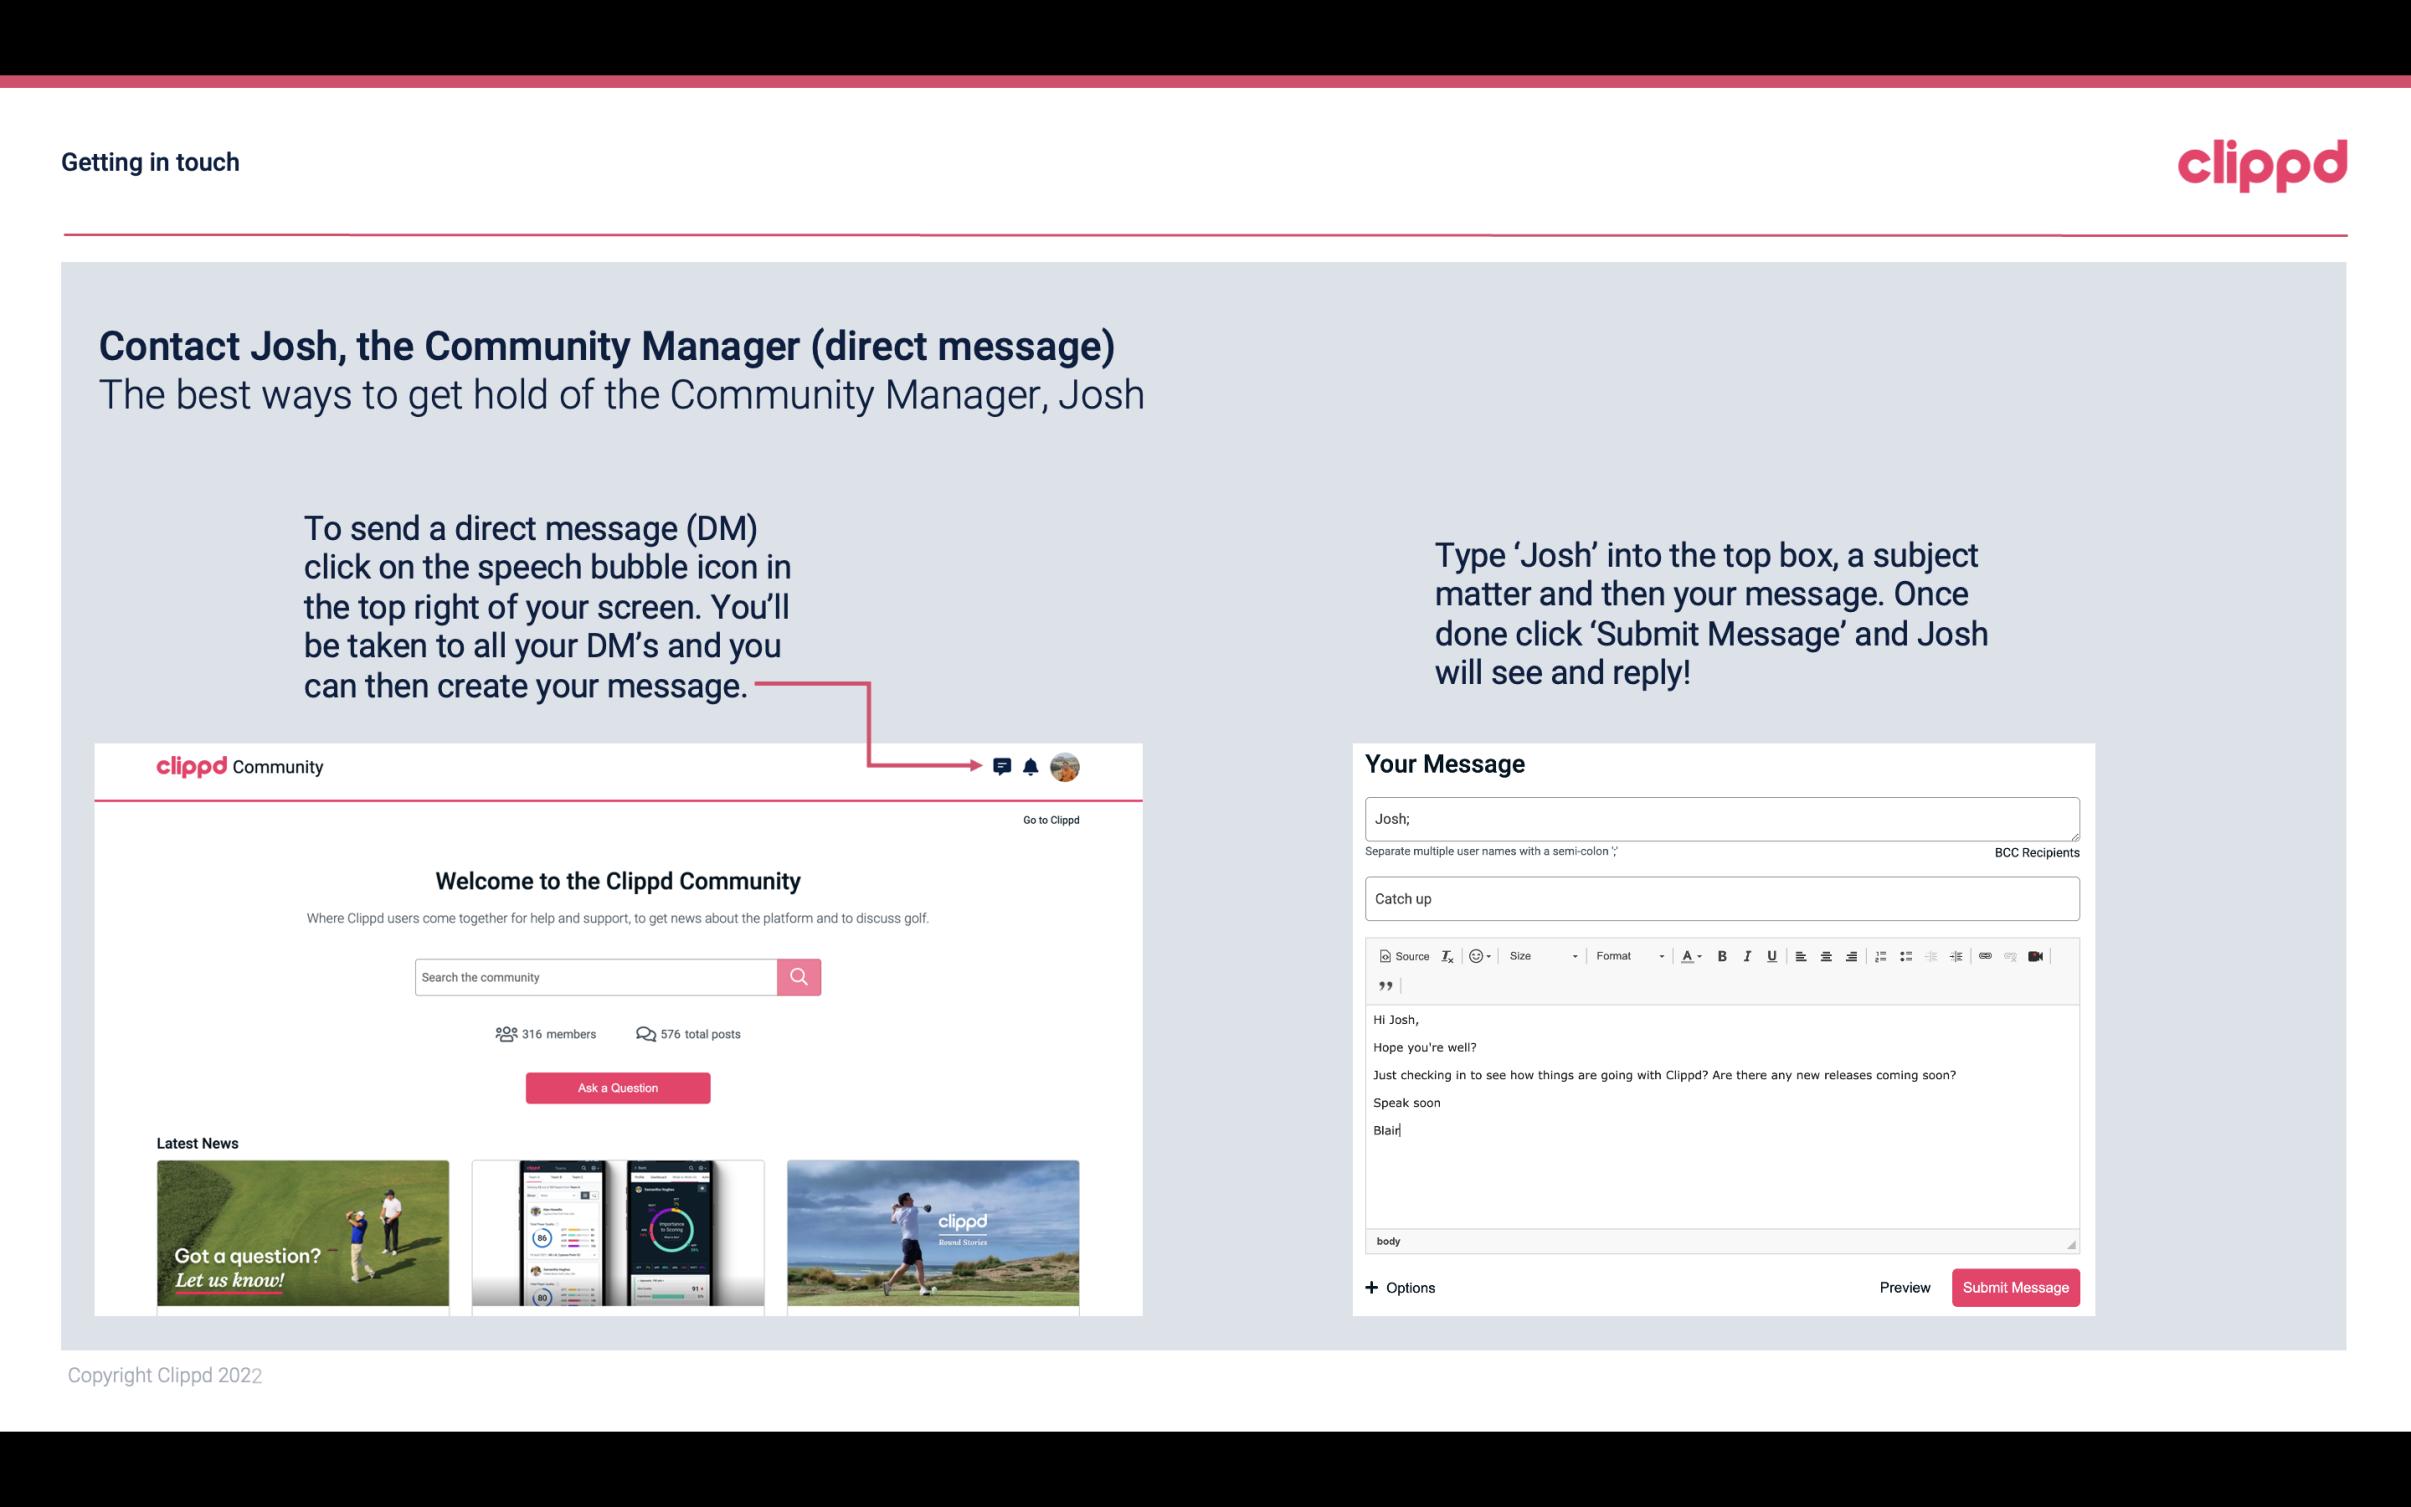This screenshot has height=1507, width=2411.
Task: Click Preview before submitting message
Action: 1904,1288
